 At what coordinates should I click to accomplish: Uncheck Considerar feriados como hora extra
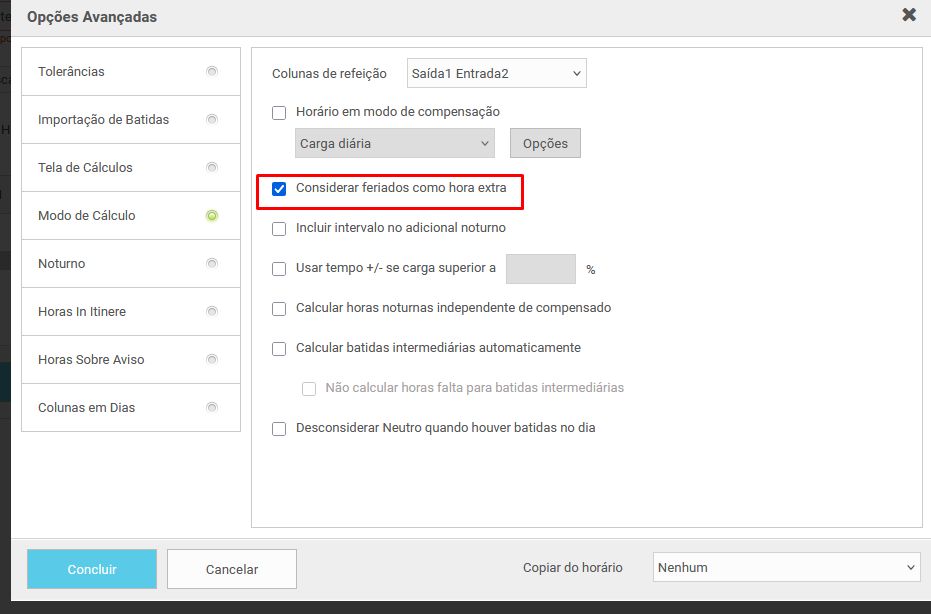(279, 188)
